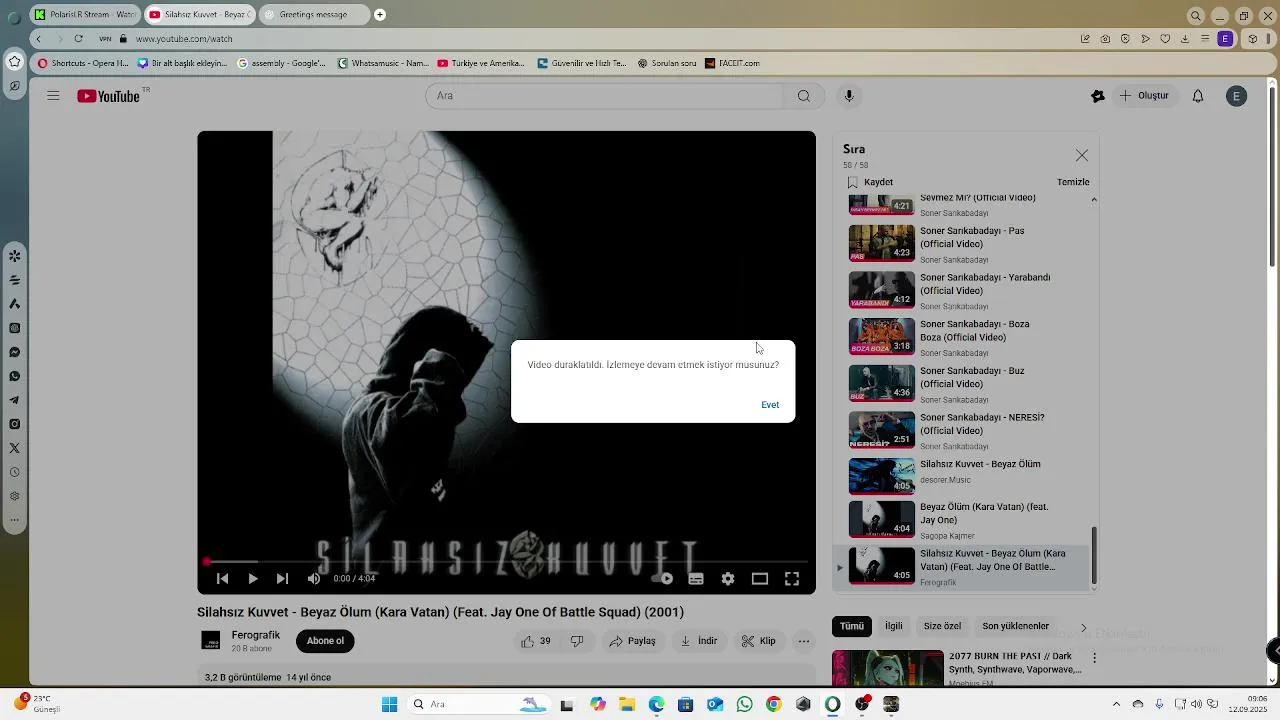The width and height of the screenshot is (1280, 720).
Task: Open YouTube notifications bell
Action: pos(1198,96)
